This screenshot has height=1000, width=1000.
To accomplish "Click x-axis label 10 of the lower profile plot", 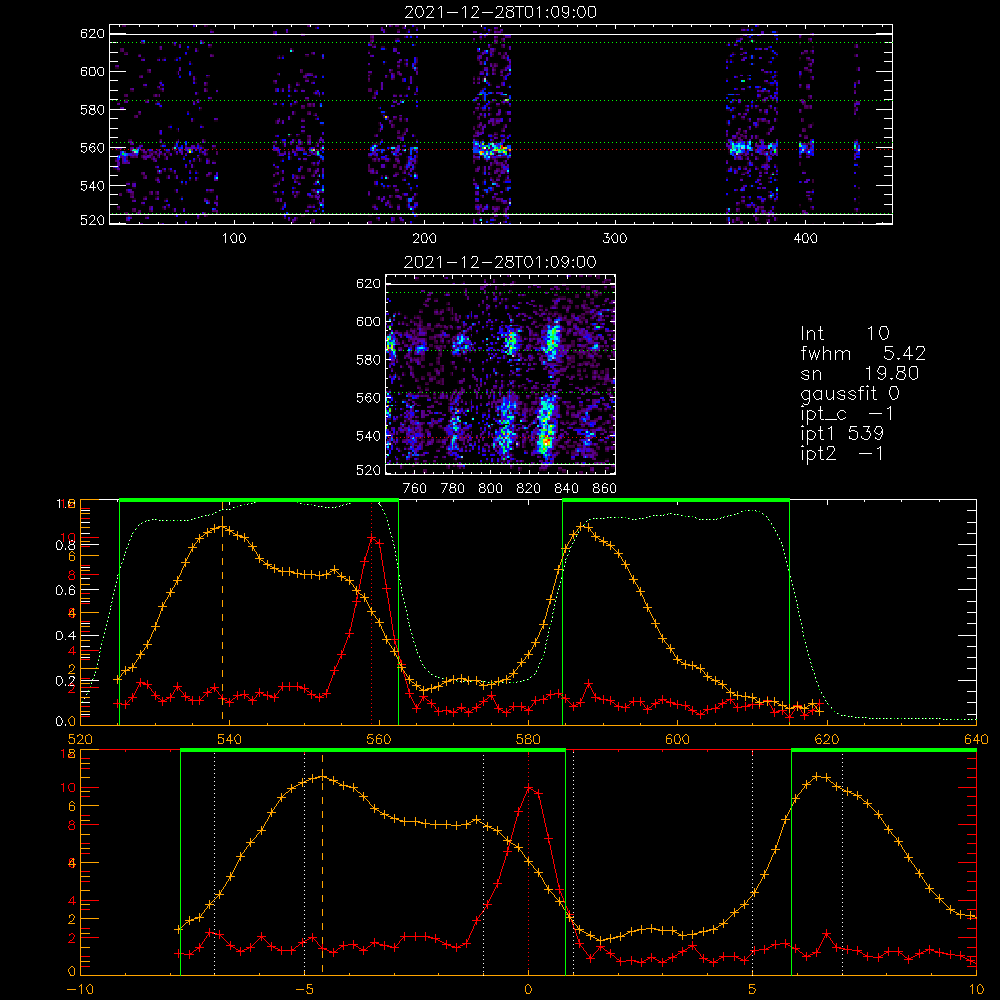I will tap(976, 990).
